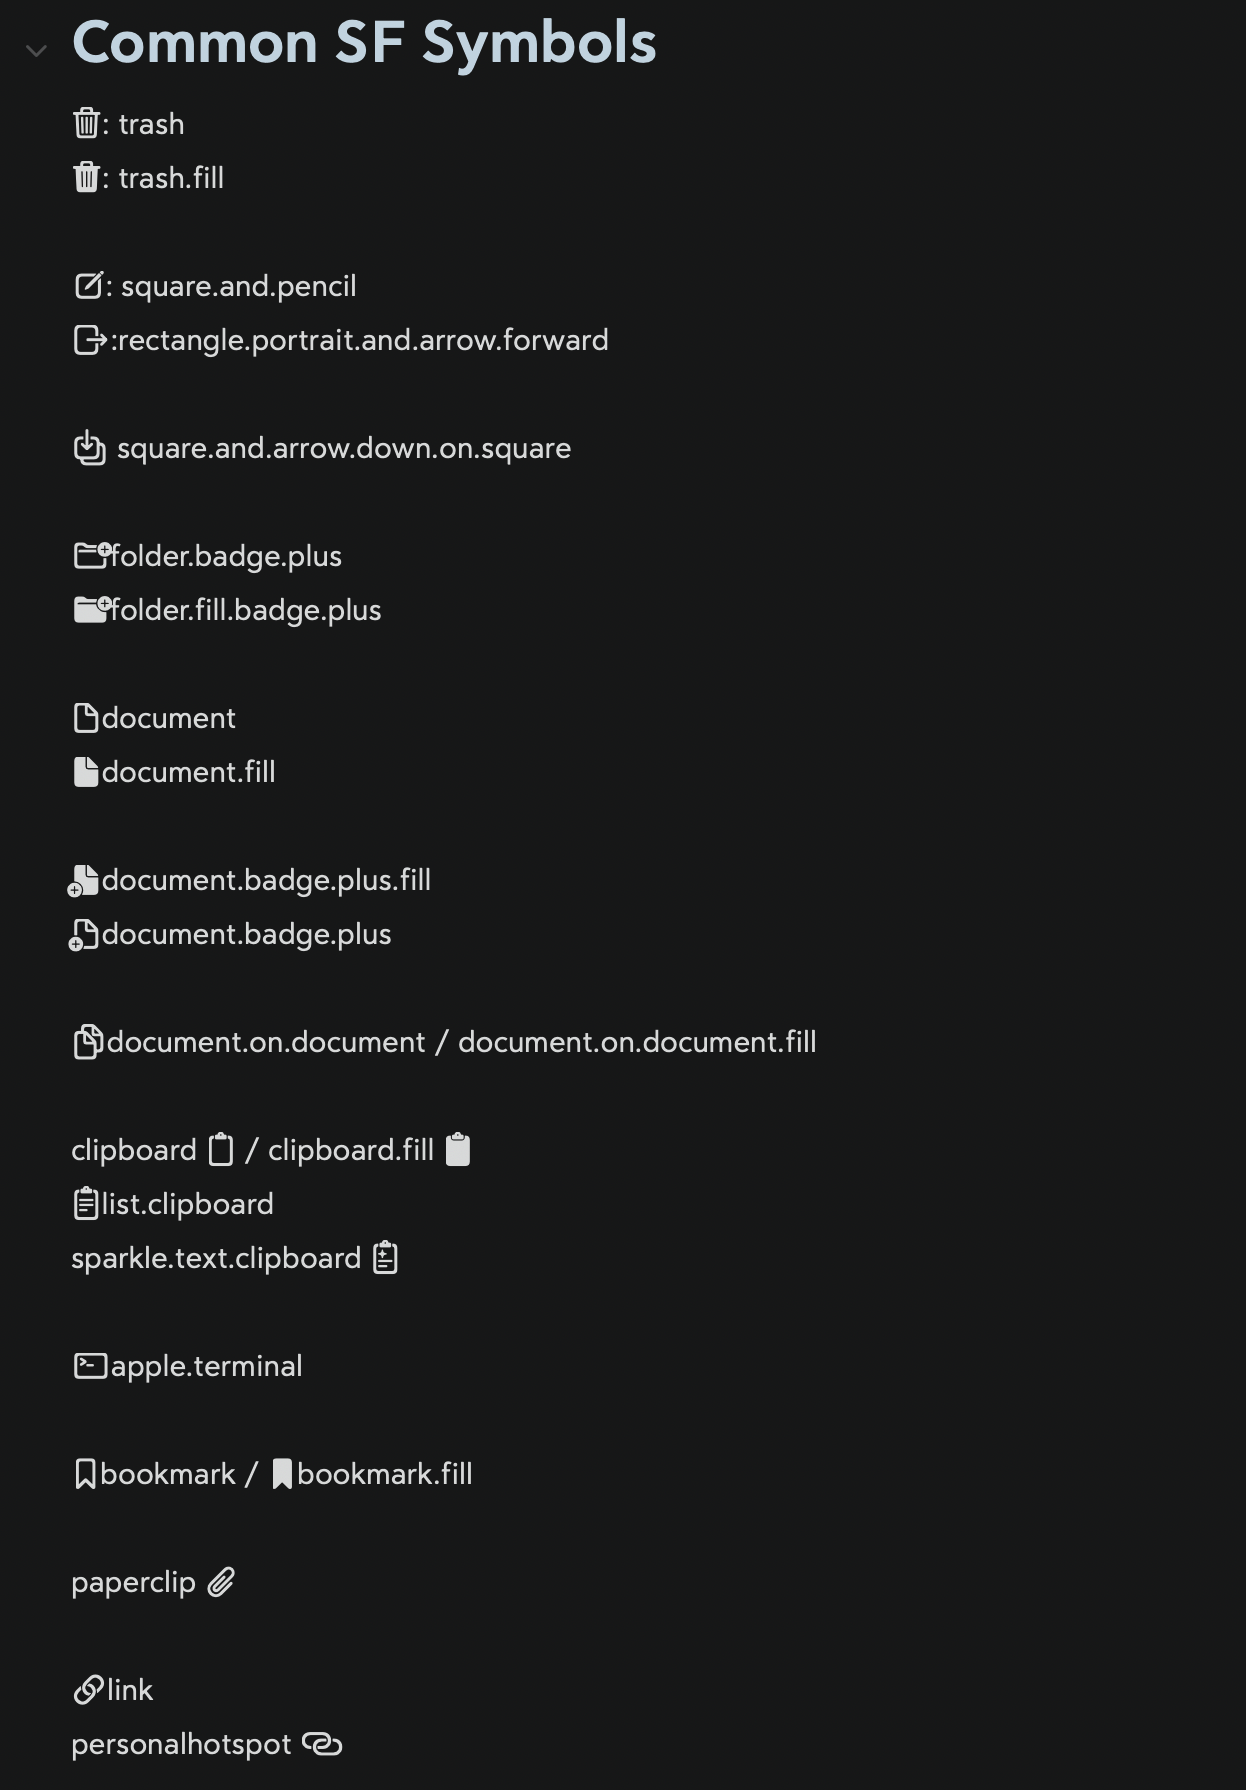Click the square arrow down on square icon

89,448
